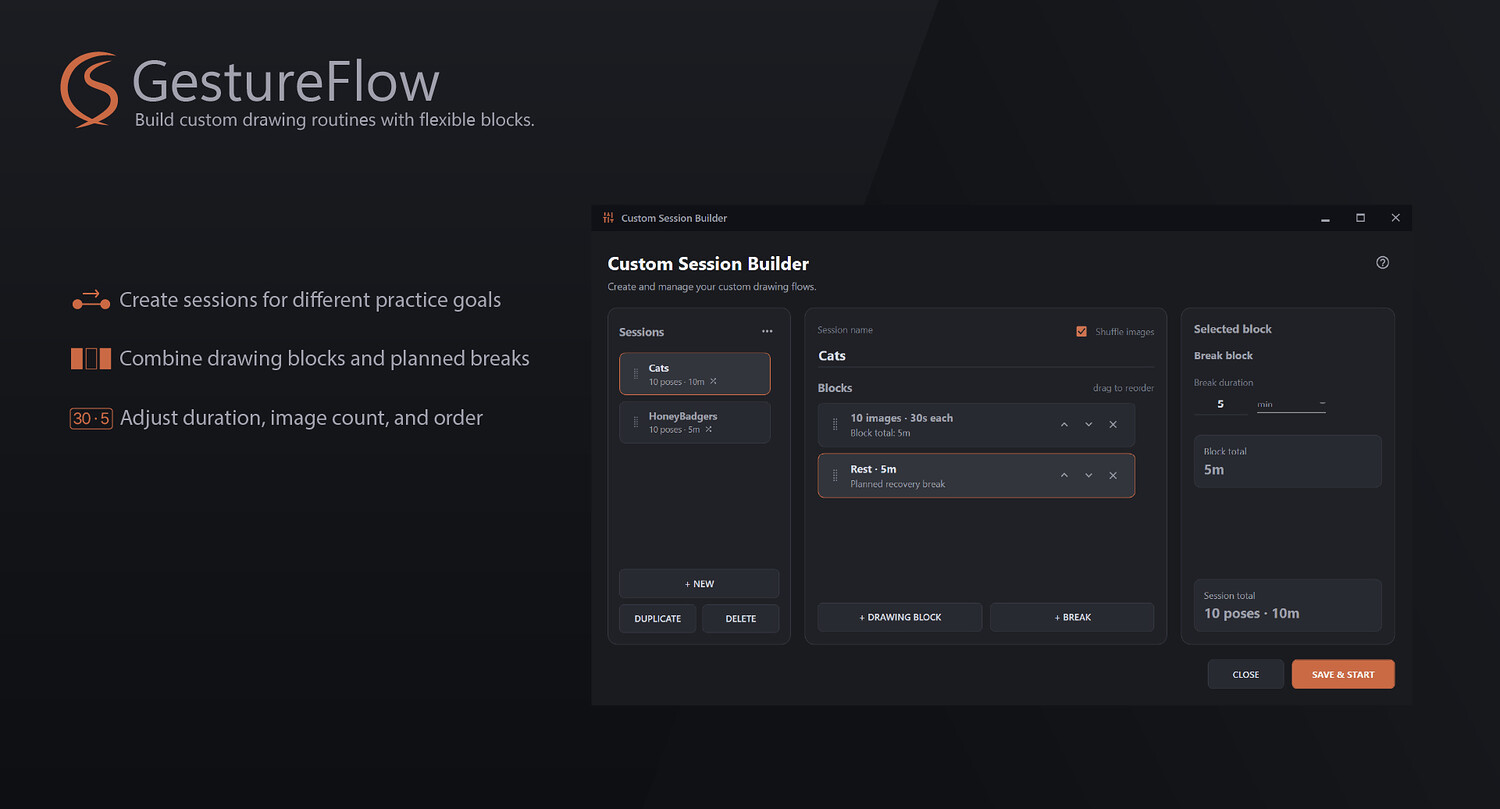This screenshot has height=809, width=1500.
Task: Remove the 10 images drawing block
Action: (x=1113, y=425)
